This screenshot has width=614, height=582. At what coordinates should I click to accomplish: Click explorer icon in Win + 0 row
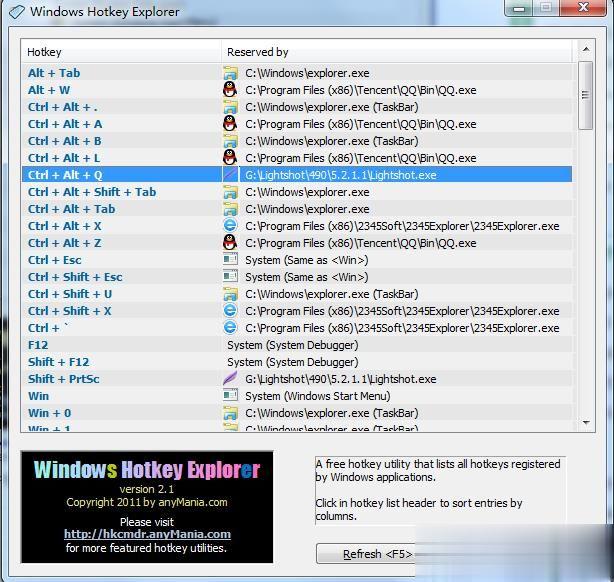click(230, 413)
